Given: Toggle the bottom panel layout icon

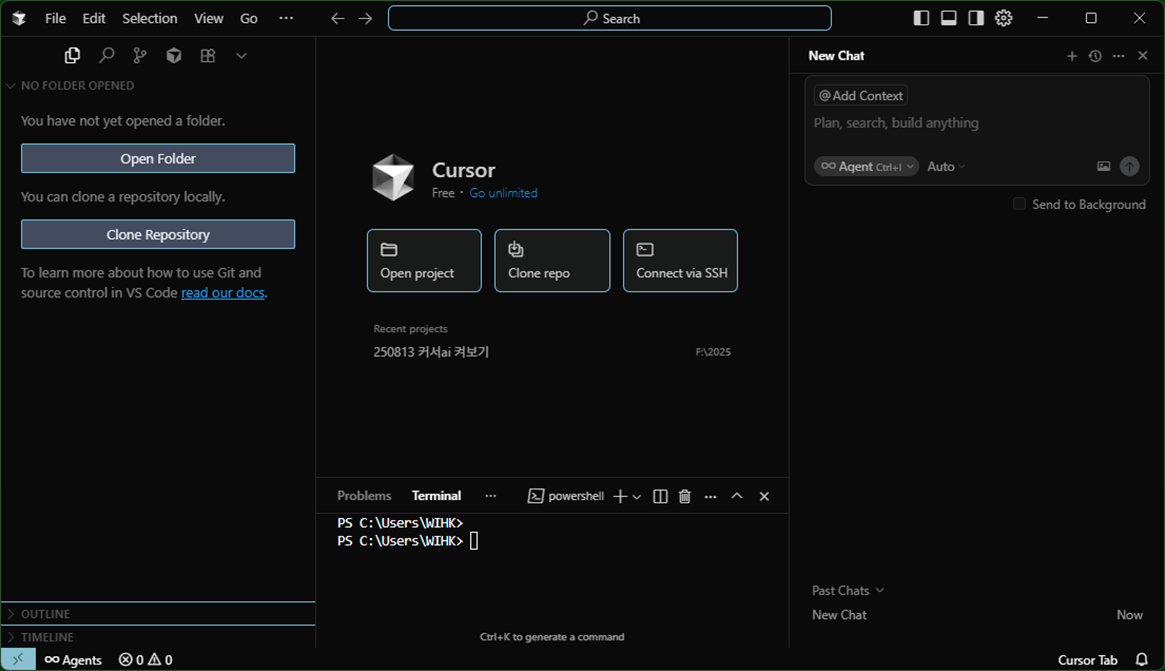Looking at the screenshot, I should pyautogui.click(x=949, y=18).
